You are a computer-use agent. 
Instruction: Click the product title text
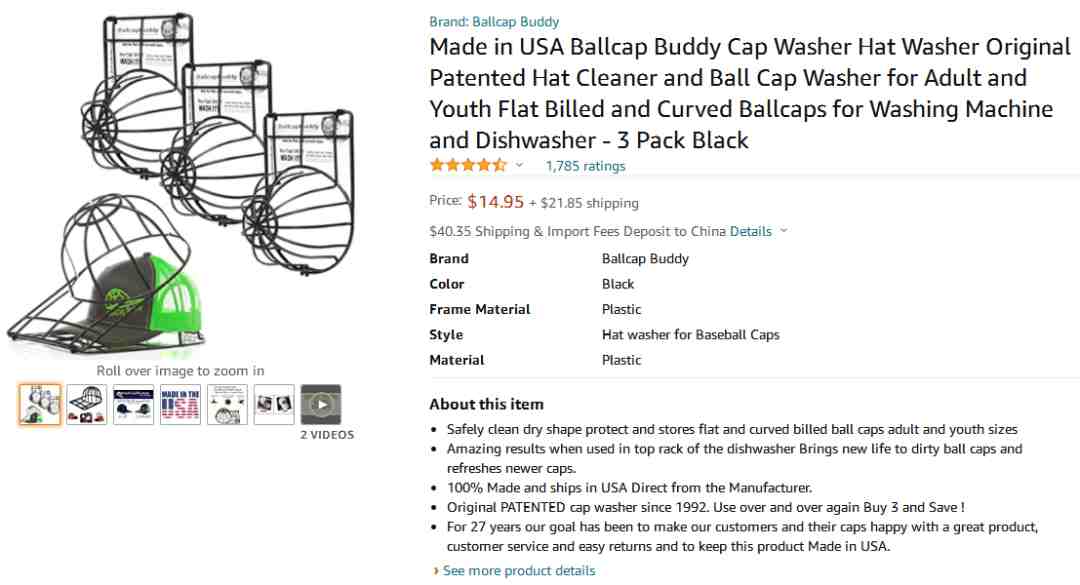click(750, 93)
